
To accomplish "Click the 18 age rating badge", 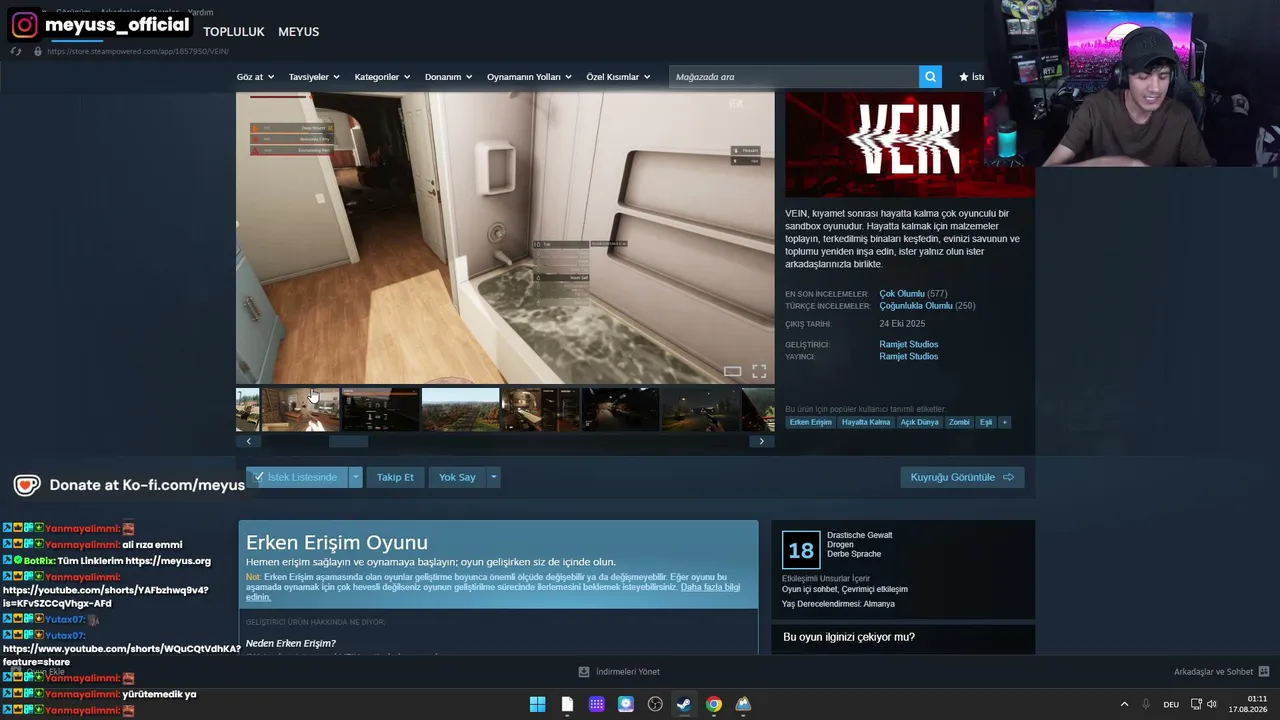I will (801, 550).
